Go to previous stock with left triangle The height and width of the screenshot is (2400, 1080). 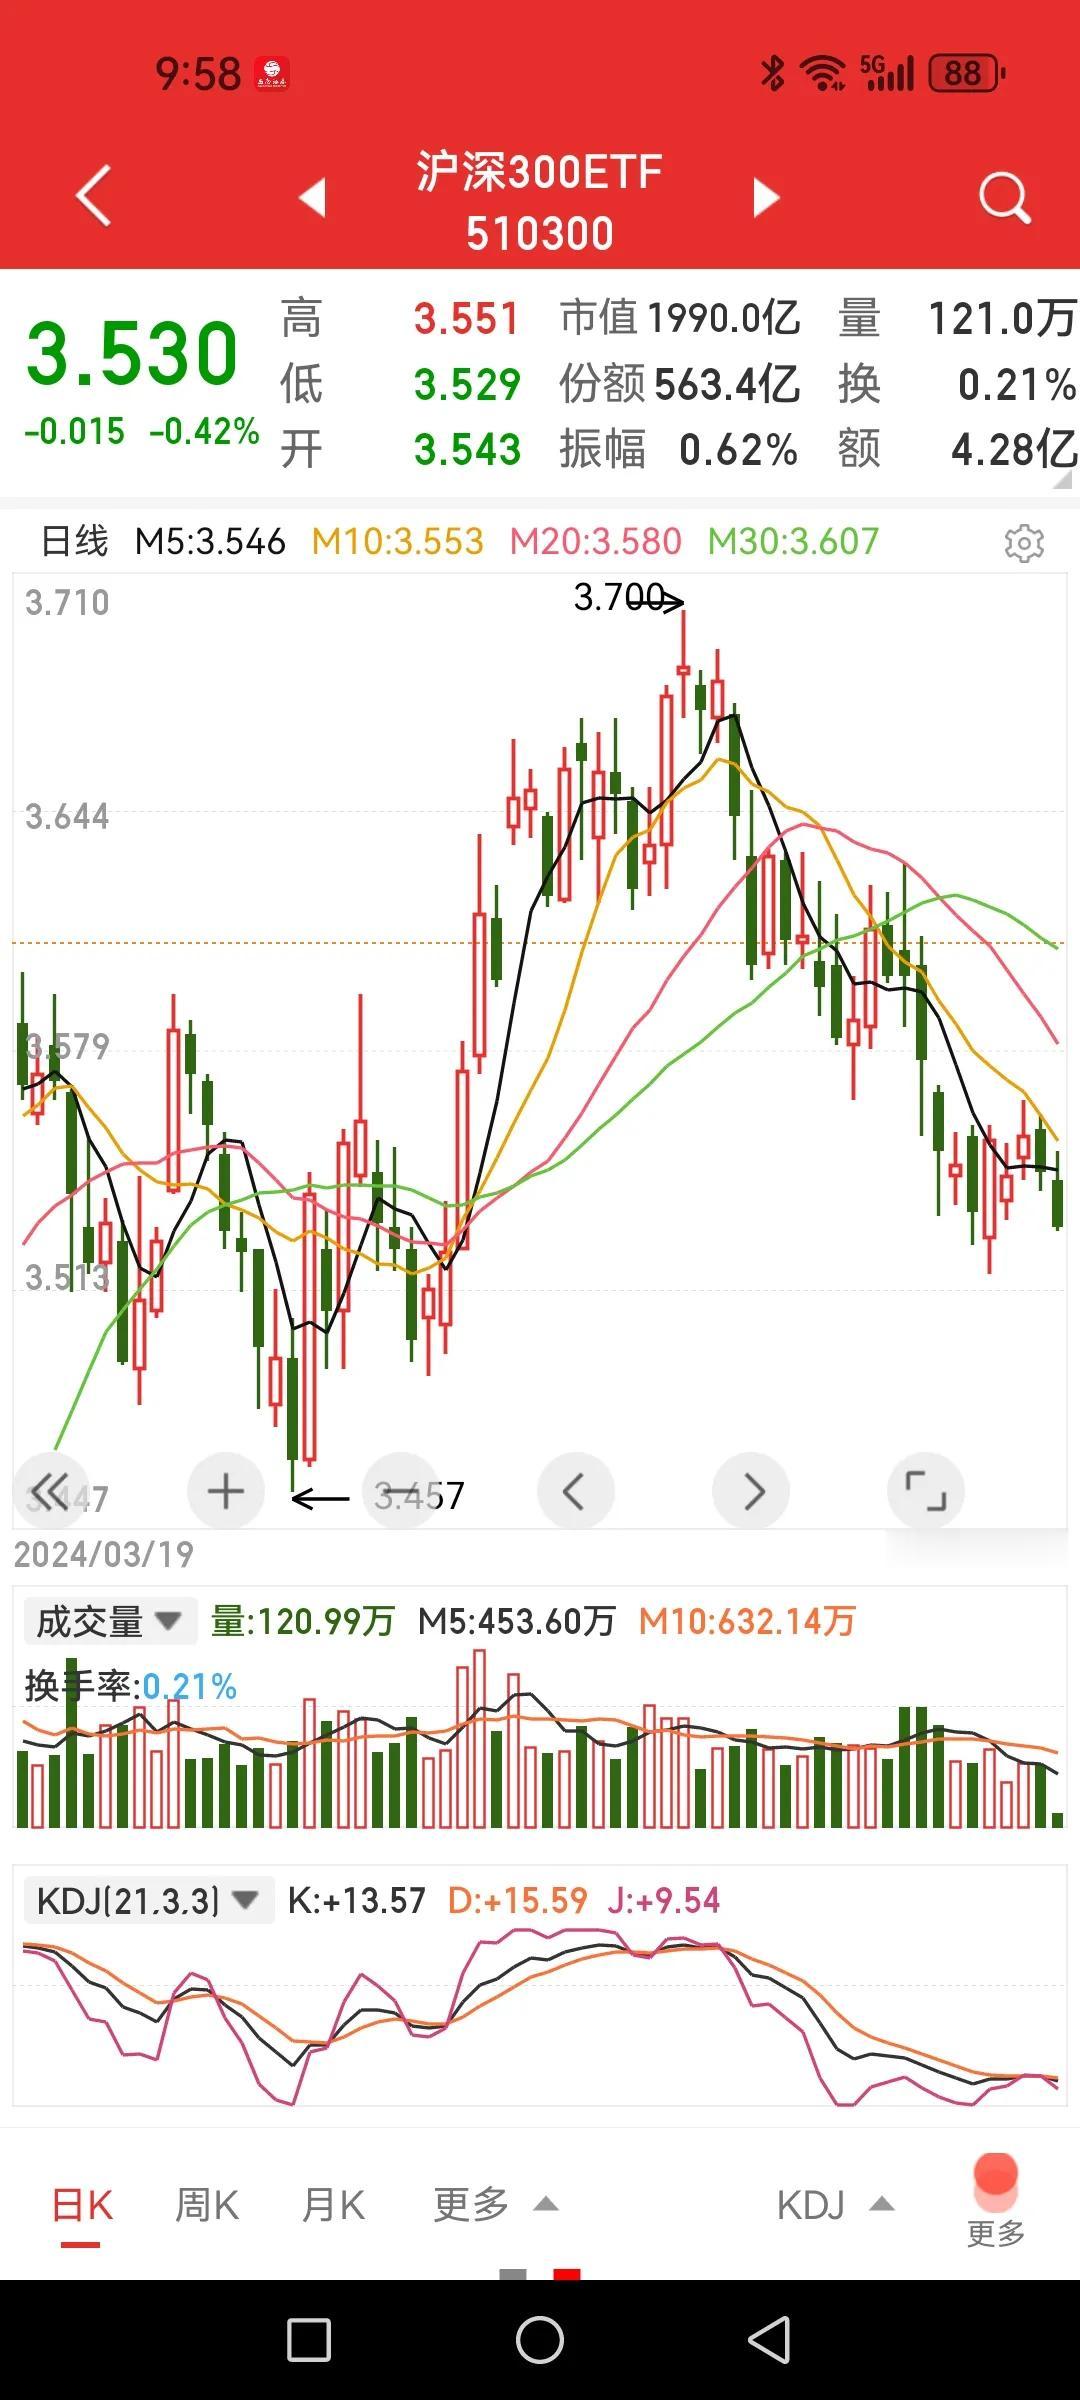pyautogui.click(x=313, y=197)
